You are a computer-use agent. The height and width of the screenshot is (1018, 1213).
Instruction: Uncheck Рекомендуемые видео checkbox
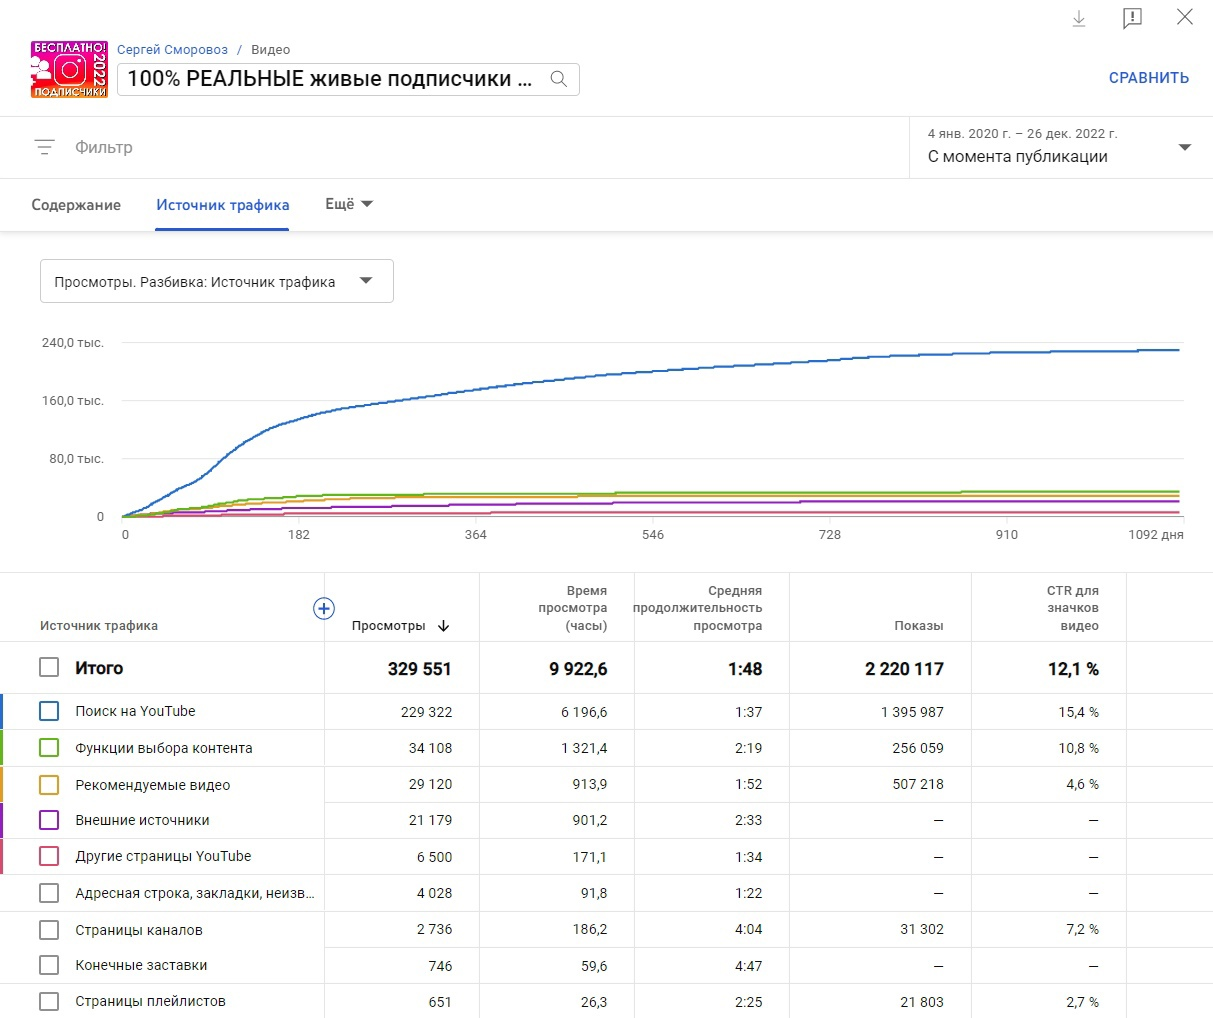(49, 784)
